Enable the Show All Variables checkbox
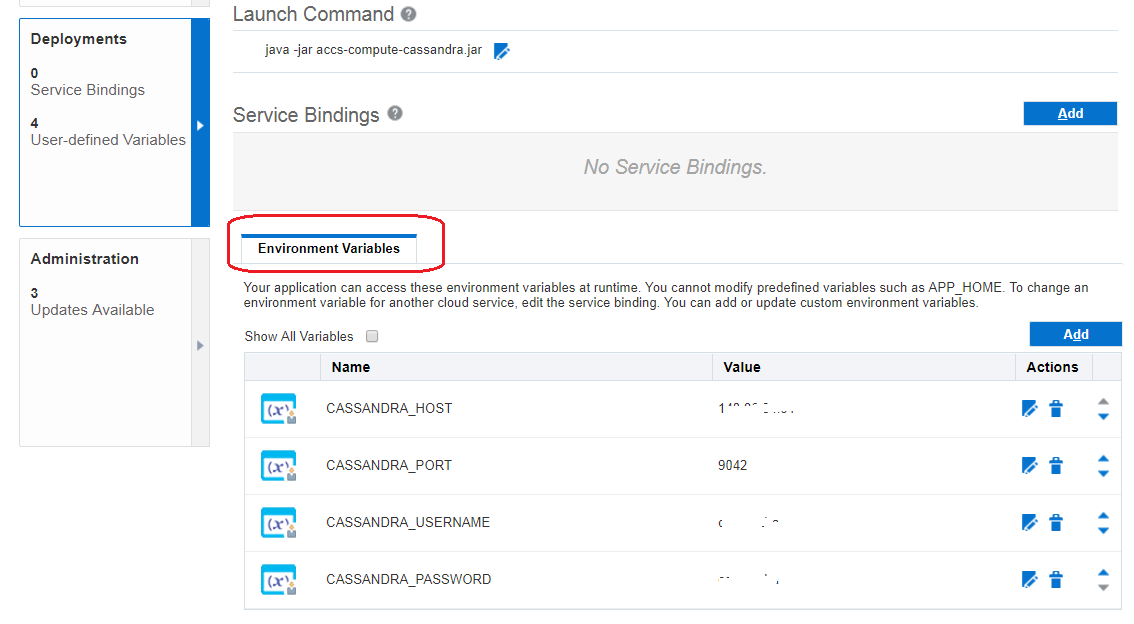 tap(371, 336)
